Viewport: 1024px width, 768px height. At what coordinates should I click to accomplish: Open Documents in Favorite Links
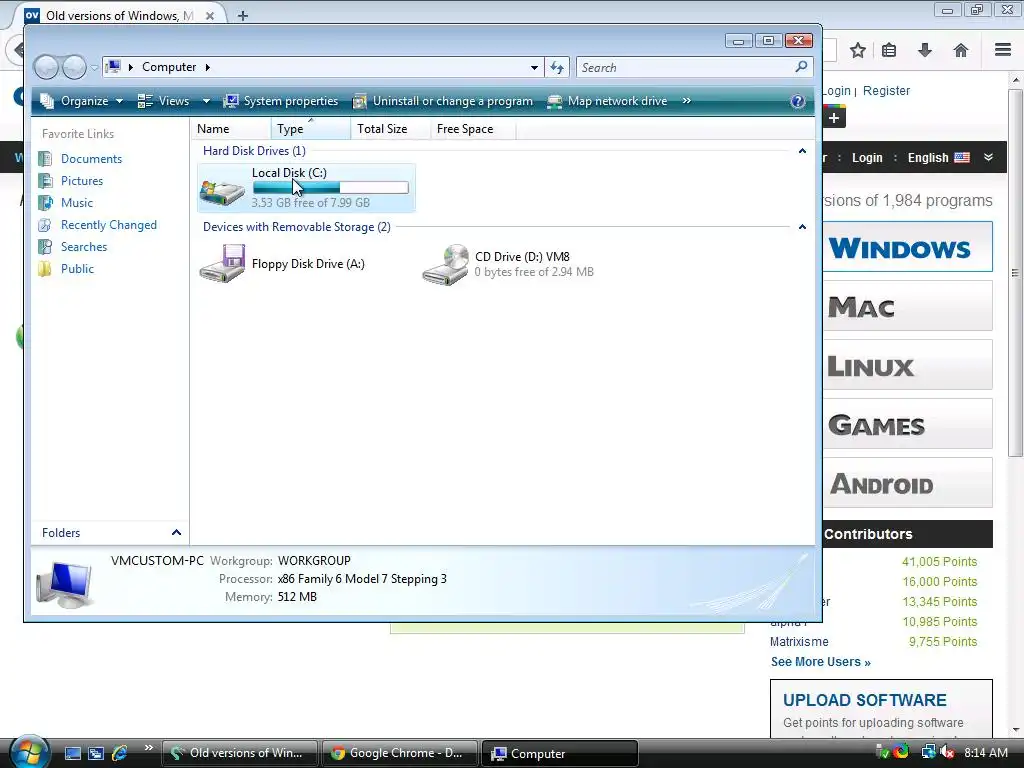pyautogui.click(x=91, y=159)
